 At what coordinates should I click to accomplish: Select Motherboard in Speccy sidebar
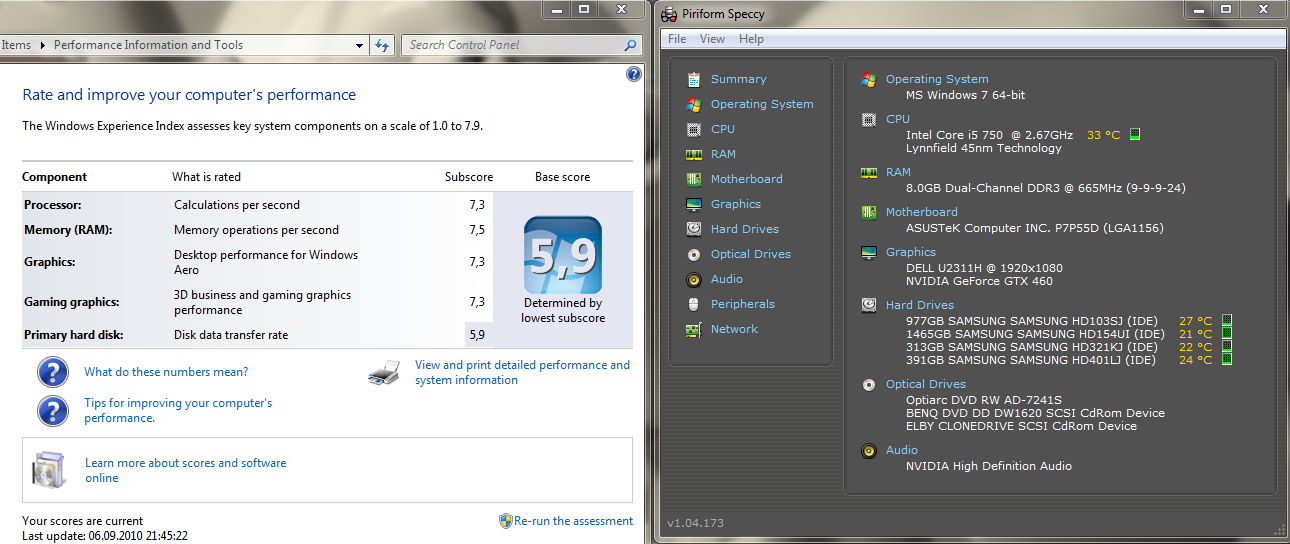[747, 179]
